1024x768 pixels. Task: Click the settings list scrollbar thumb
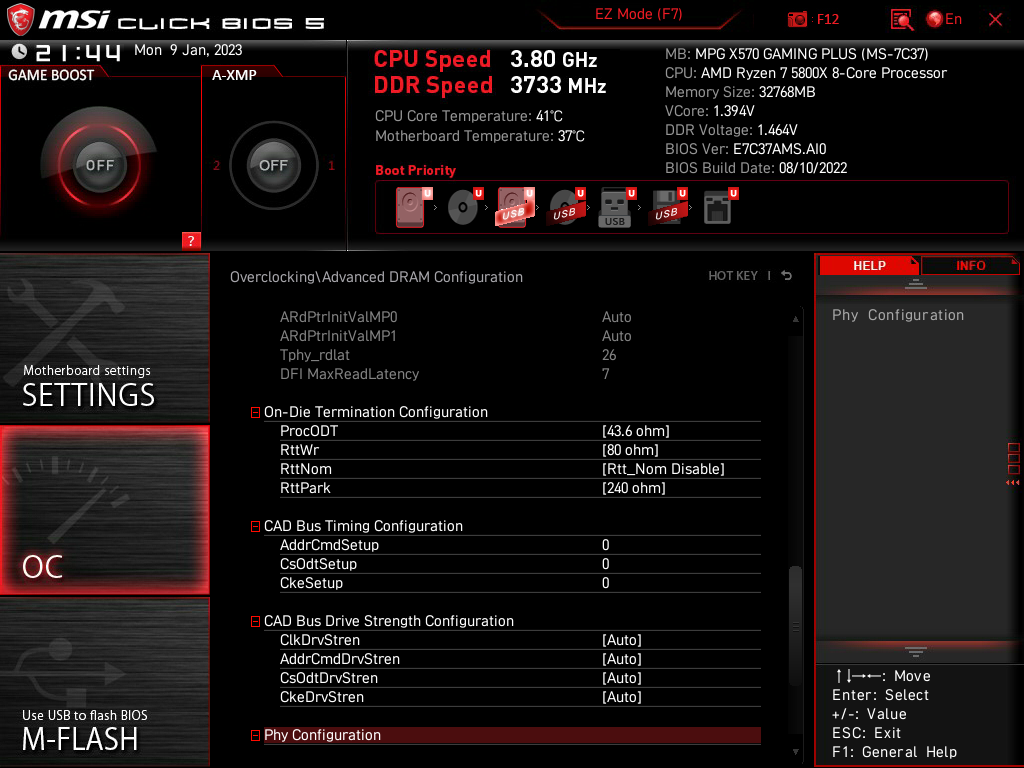(795, 626)
